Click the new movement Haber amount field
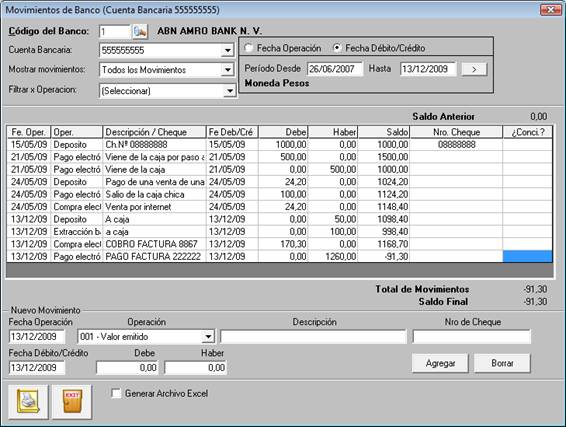566x427 pixels. (x=195, y=368)
